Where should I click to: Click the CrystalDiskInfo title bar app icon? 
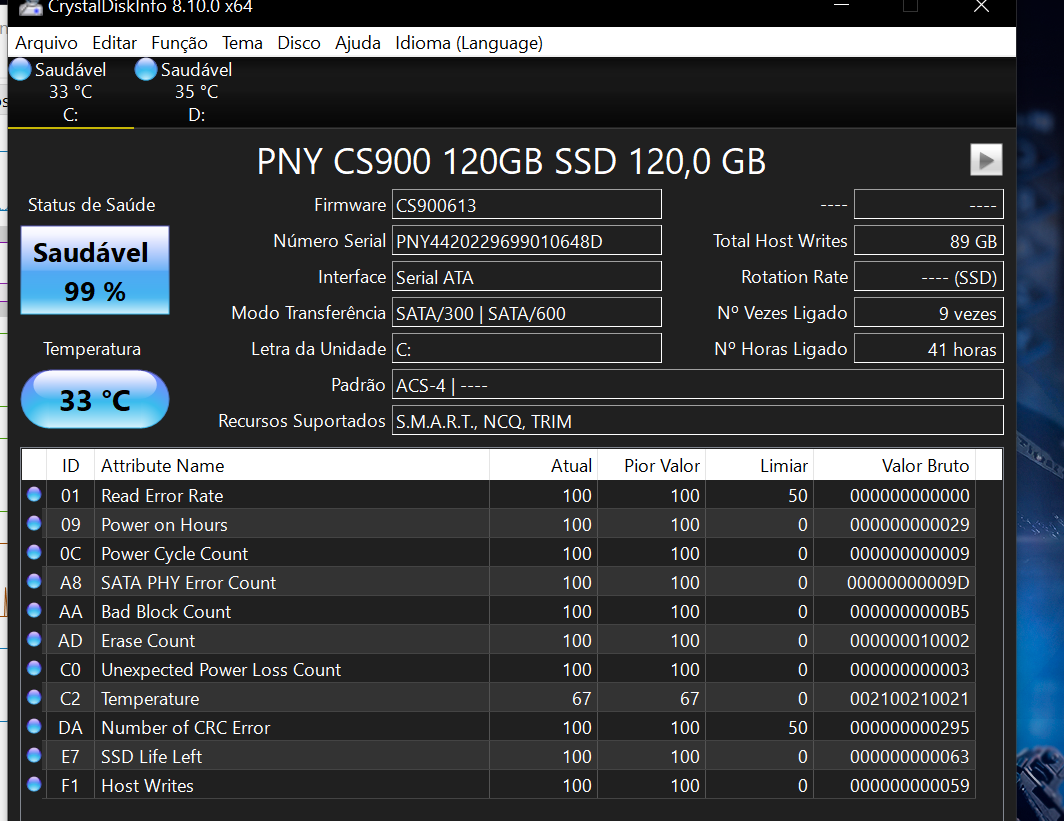29,7
